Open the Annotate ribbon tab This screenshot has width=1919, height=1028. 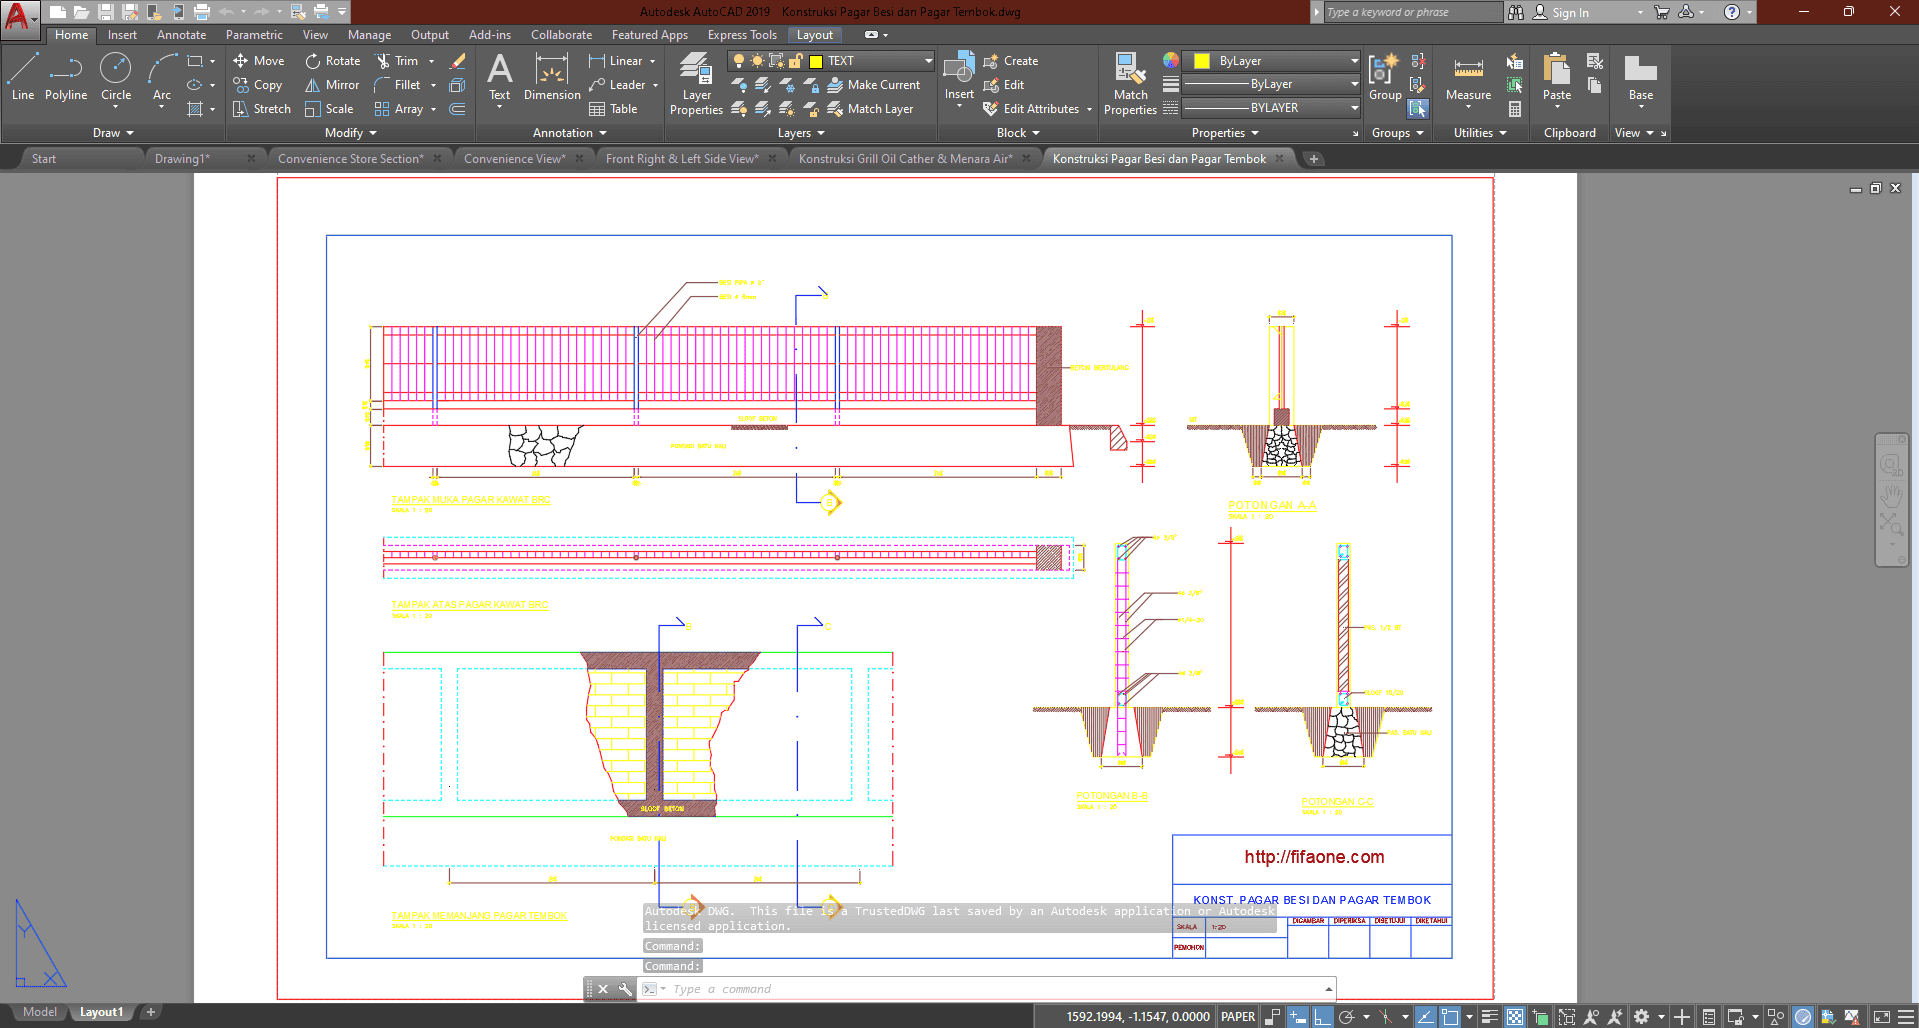click(181, 35)
